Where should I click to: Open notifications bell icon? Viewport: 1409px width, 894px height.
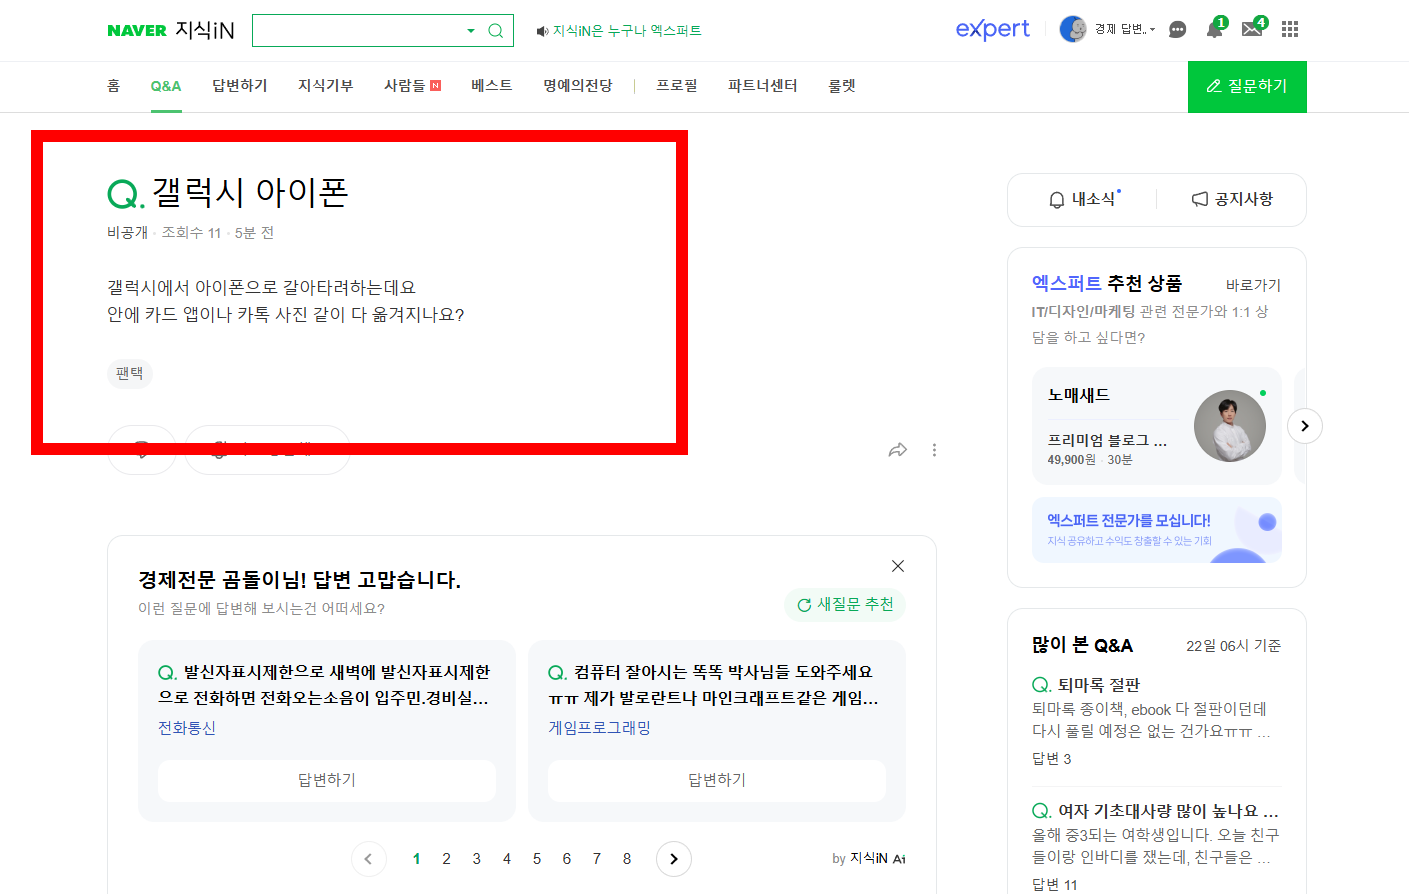(1214, 29)
